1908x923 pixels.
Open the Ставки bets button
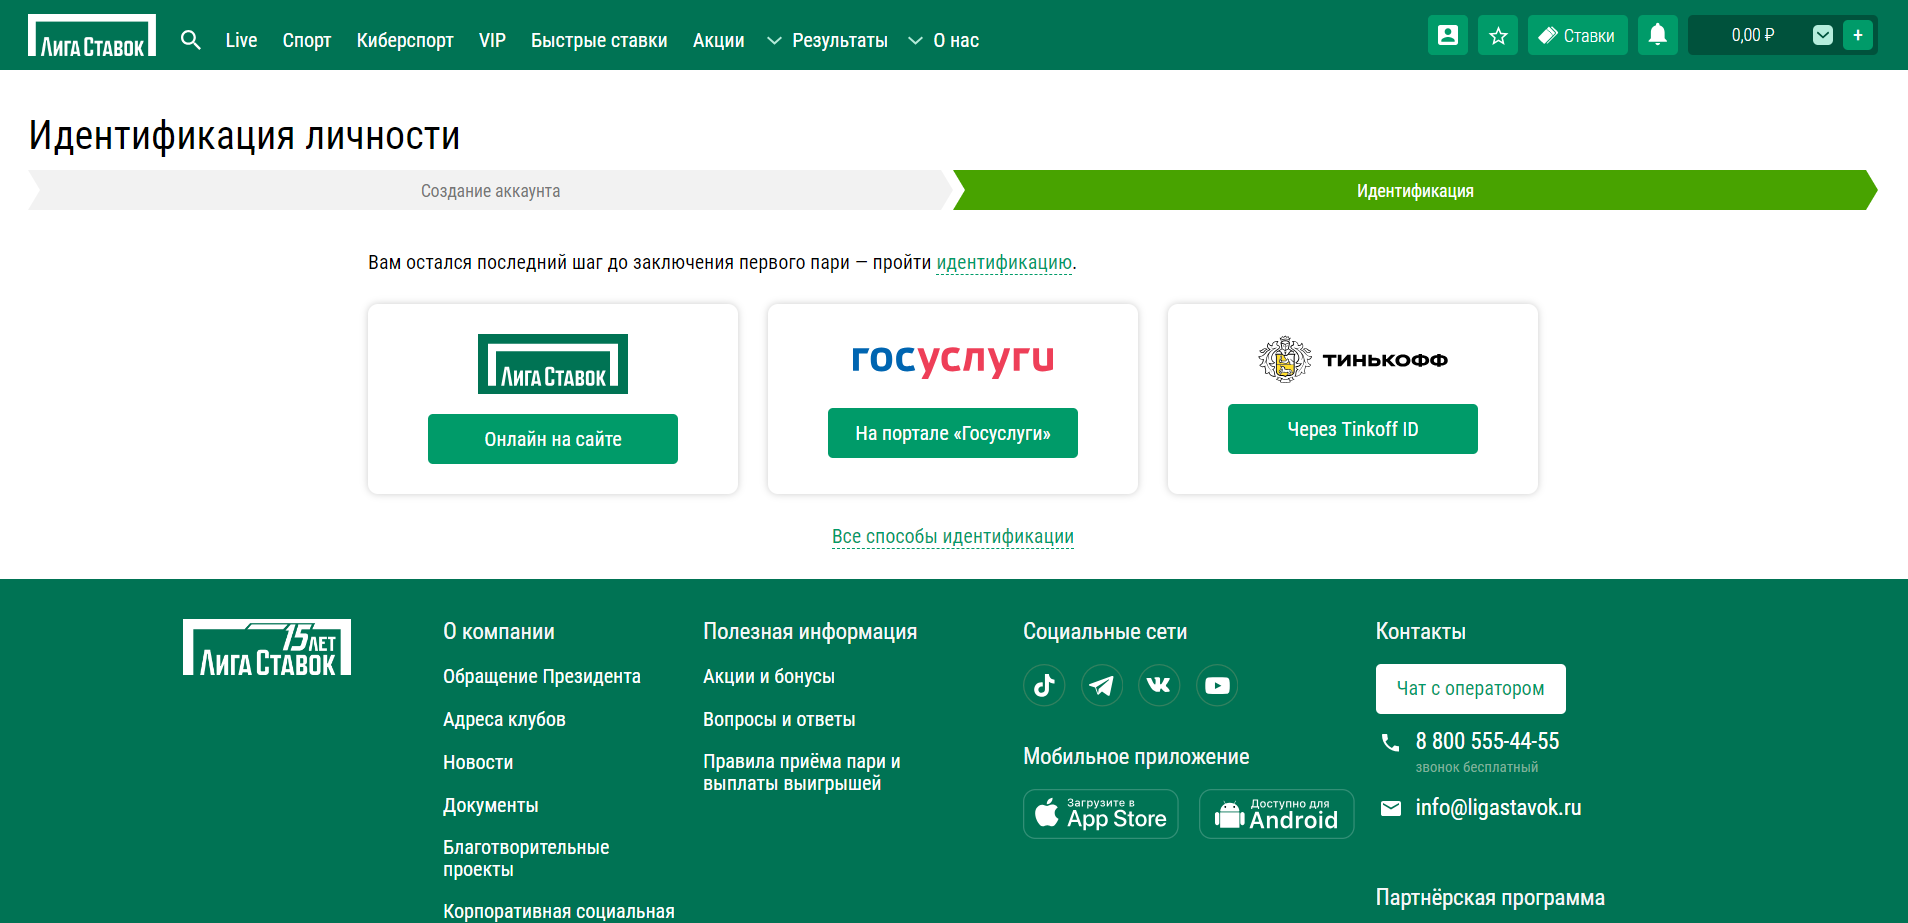(1577, 35)
